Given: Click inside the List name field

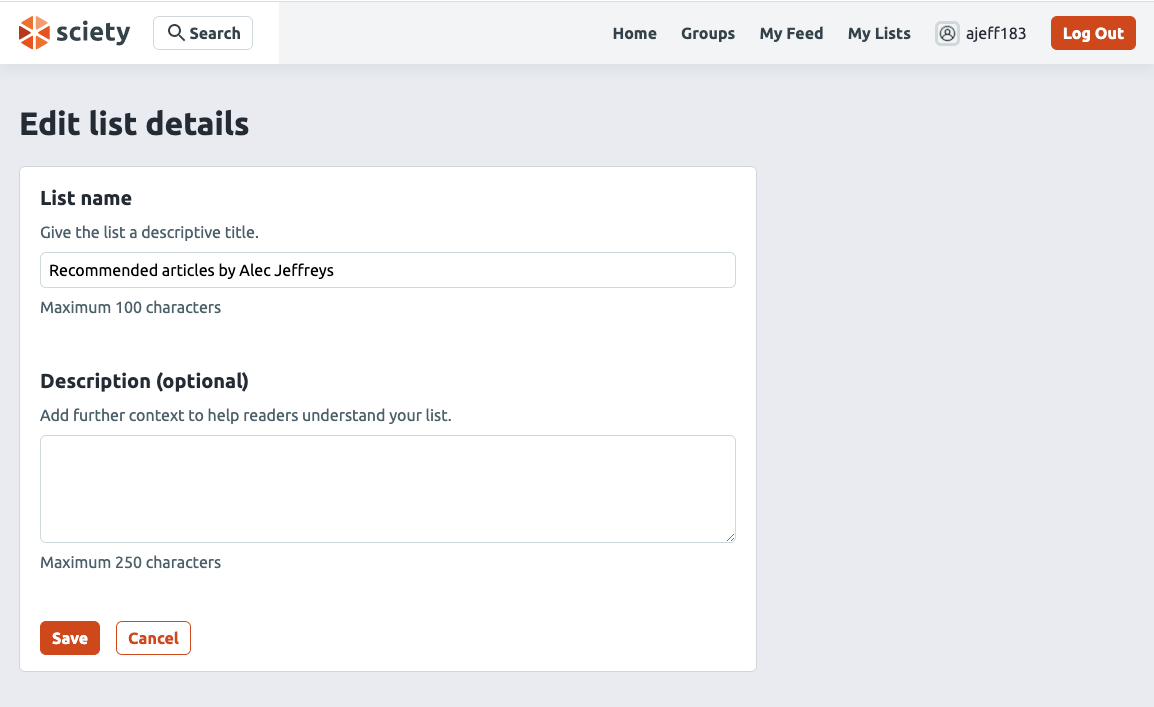Looking at the screenshot, I should (x=388, y=270).
